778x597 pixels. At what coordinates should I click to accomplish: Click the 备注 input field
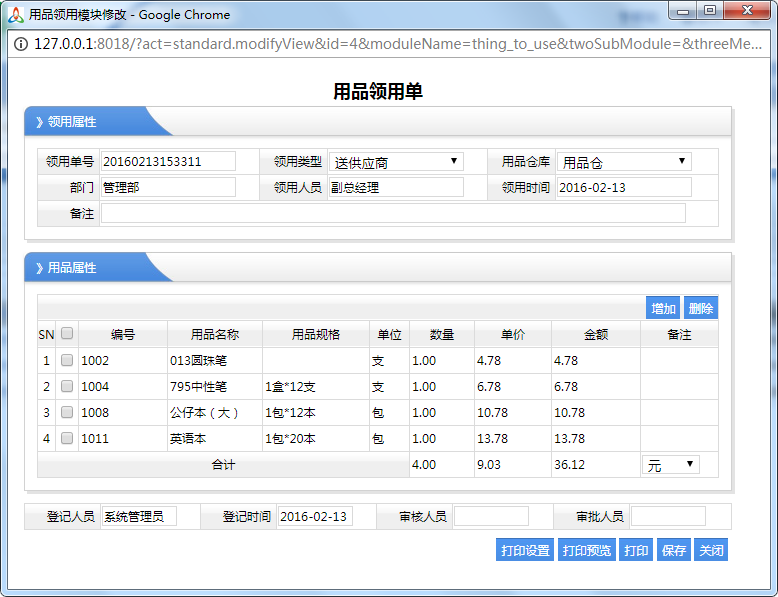click(393, 213)
